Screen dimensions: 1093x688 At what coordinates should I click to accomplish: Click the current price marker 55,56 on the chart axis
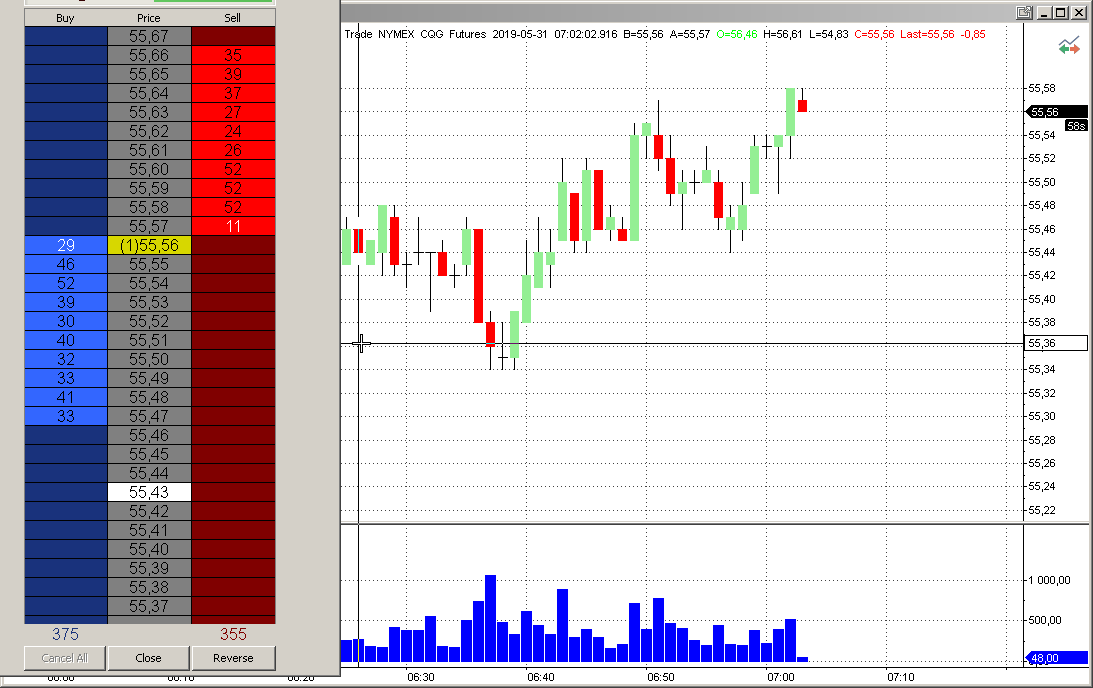pos(1056,112)
